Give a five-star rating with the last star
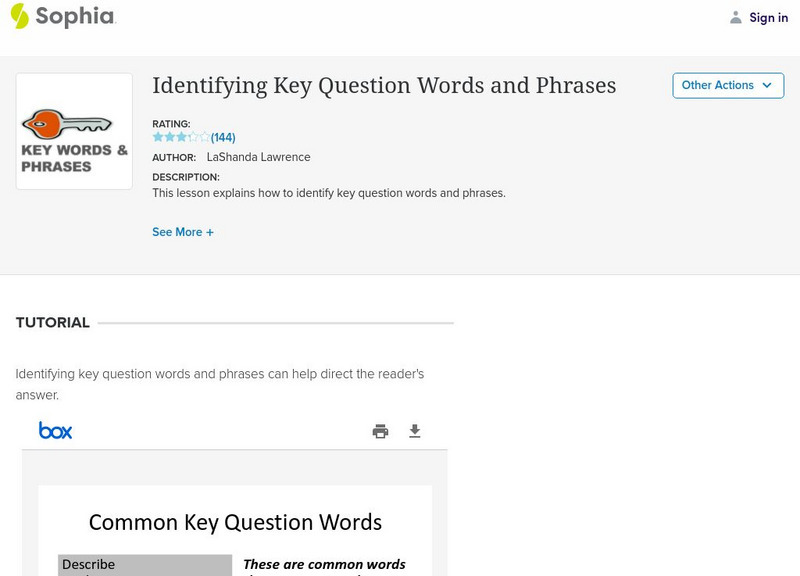 tap(205, 137)
